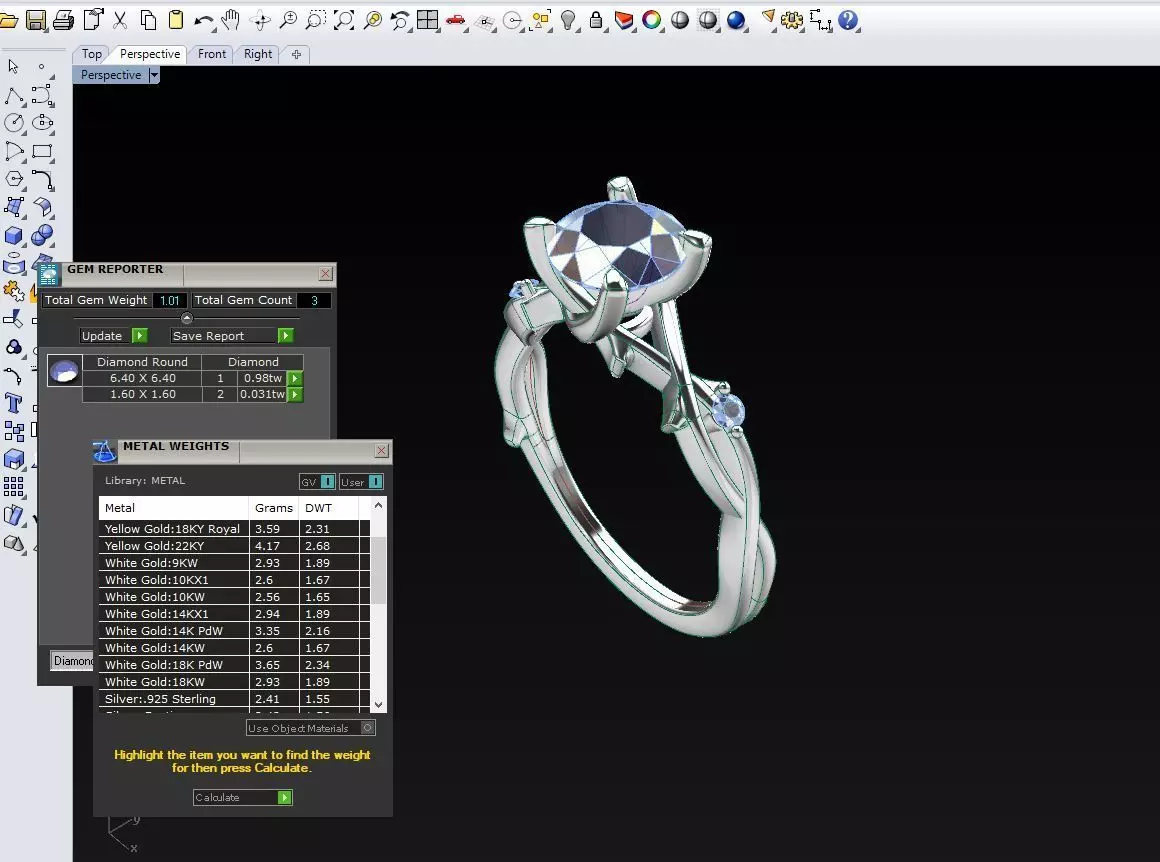Open a file with the folder icon
This screenshot has width=1160, height=862.
7,20
